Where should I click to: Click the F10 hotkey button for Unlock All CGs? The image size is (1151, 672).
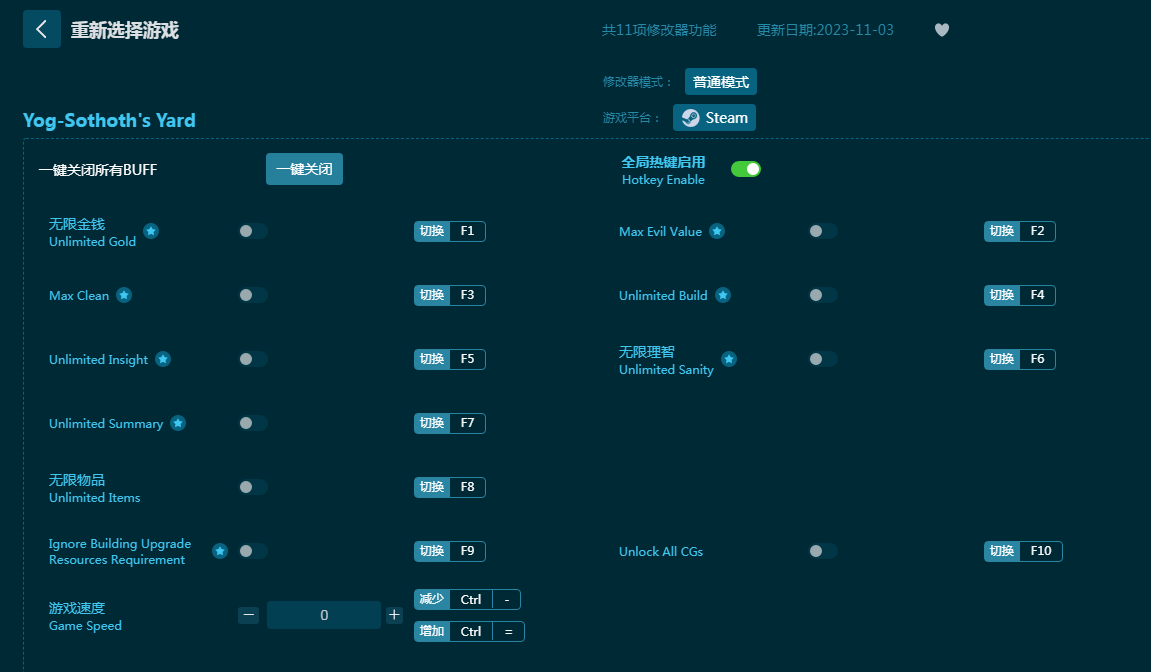pos(1040,551)
